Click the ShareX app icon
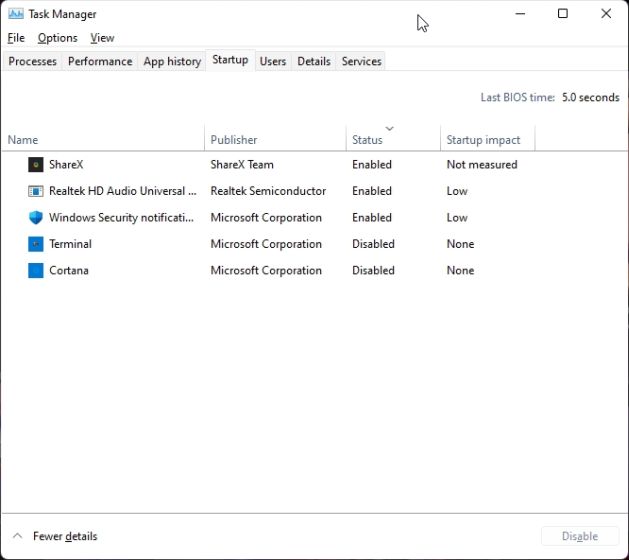 click(x=36, y=164)
